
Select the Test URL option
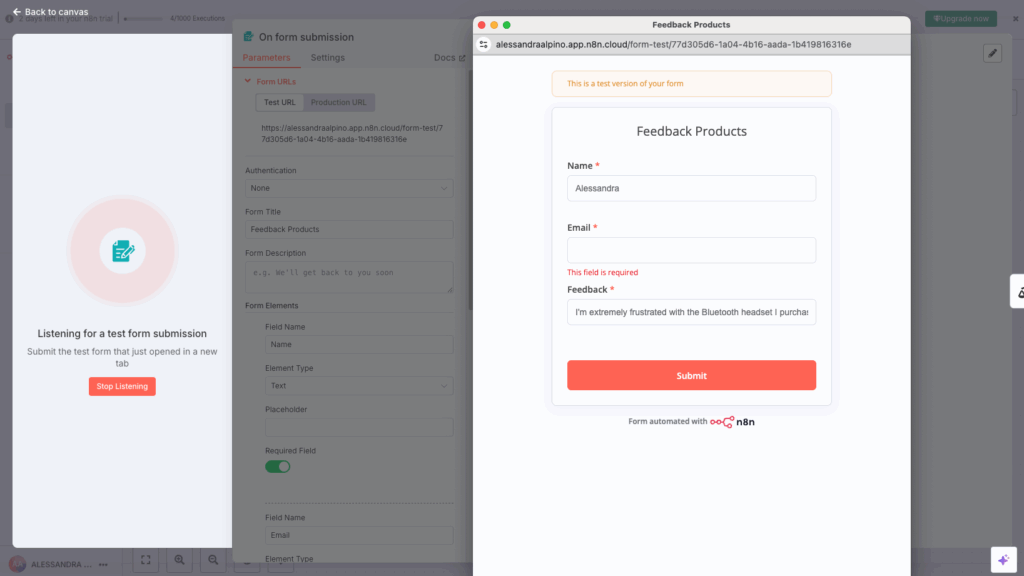tap(279, 102)
